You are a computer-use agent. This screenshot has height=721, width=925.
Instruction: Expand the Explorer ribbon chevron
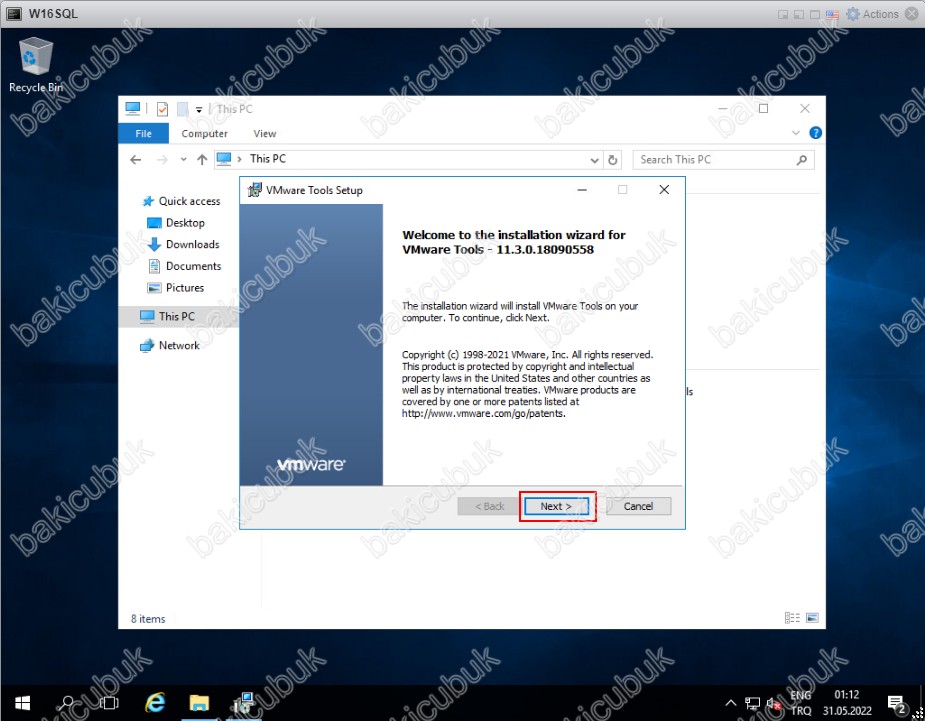(795, 133)
